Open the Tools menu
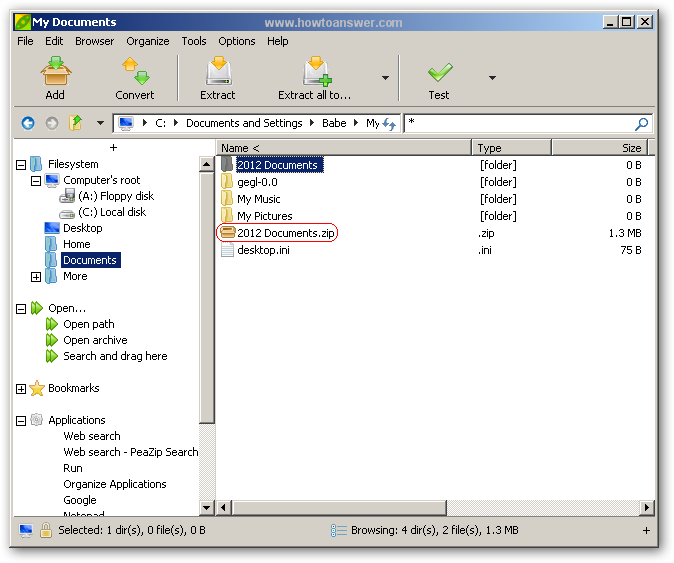This screenshot has height=563, width=674. [194, 41]
